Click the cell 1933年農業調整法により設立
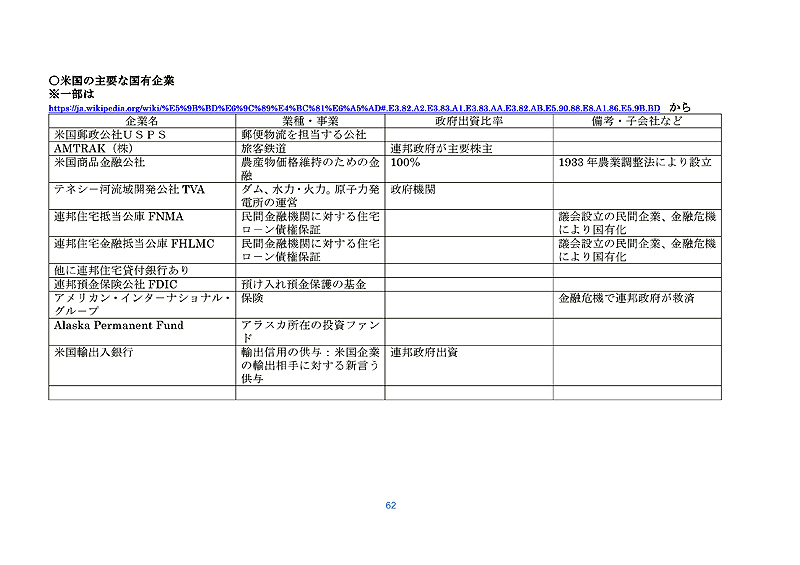This screenshot has width=800, height=565. tap(637, 169)
